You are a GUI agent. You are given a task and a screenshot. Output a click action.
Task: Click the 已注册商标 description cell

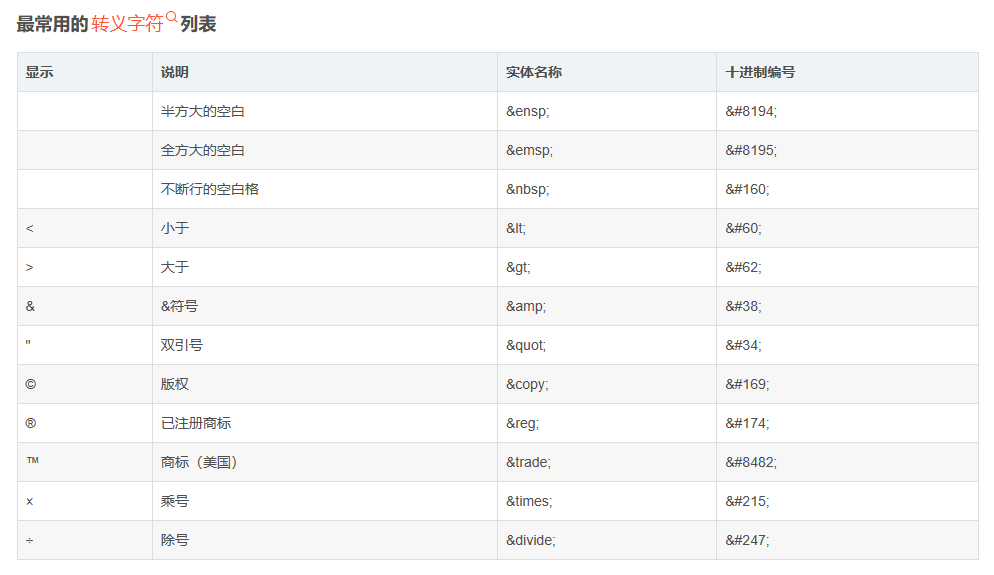coord(196,423)
